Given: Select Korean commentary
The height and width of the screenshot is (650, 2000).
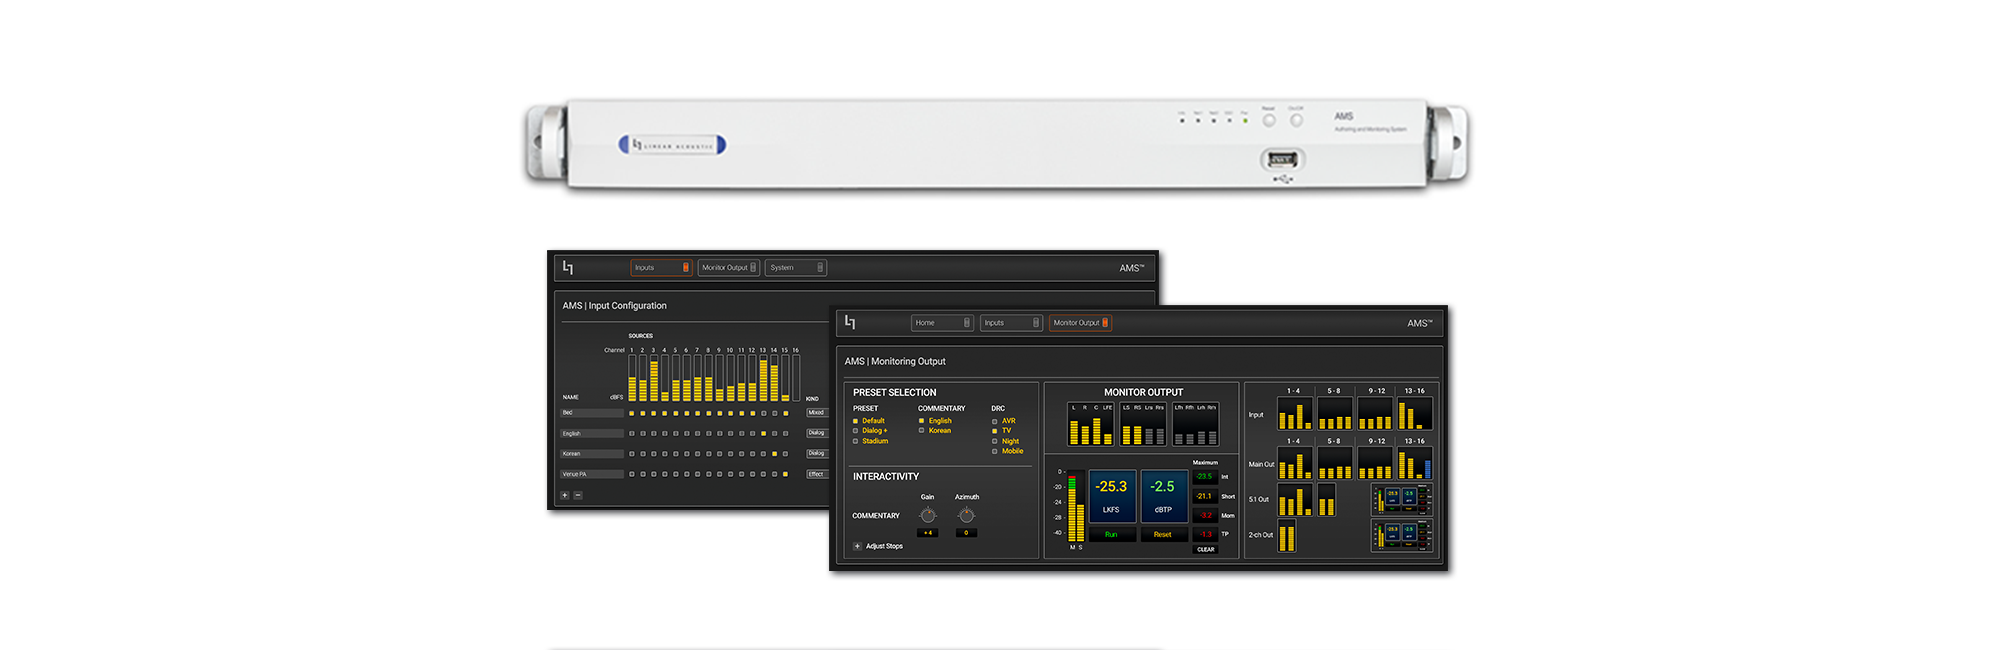Looking at the screenshot, I should coord(921,431).
